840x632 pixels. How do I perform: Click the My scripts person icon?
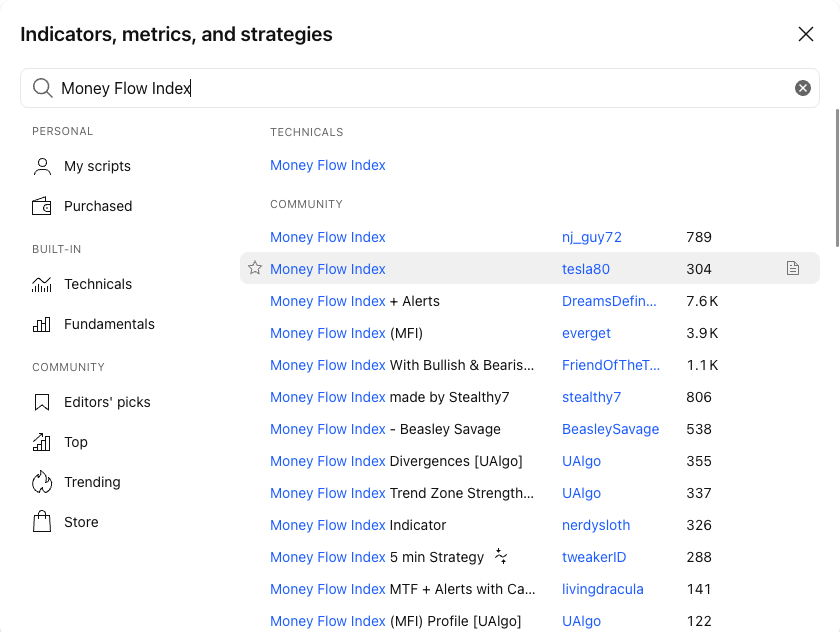point(42,166)
